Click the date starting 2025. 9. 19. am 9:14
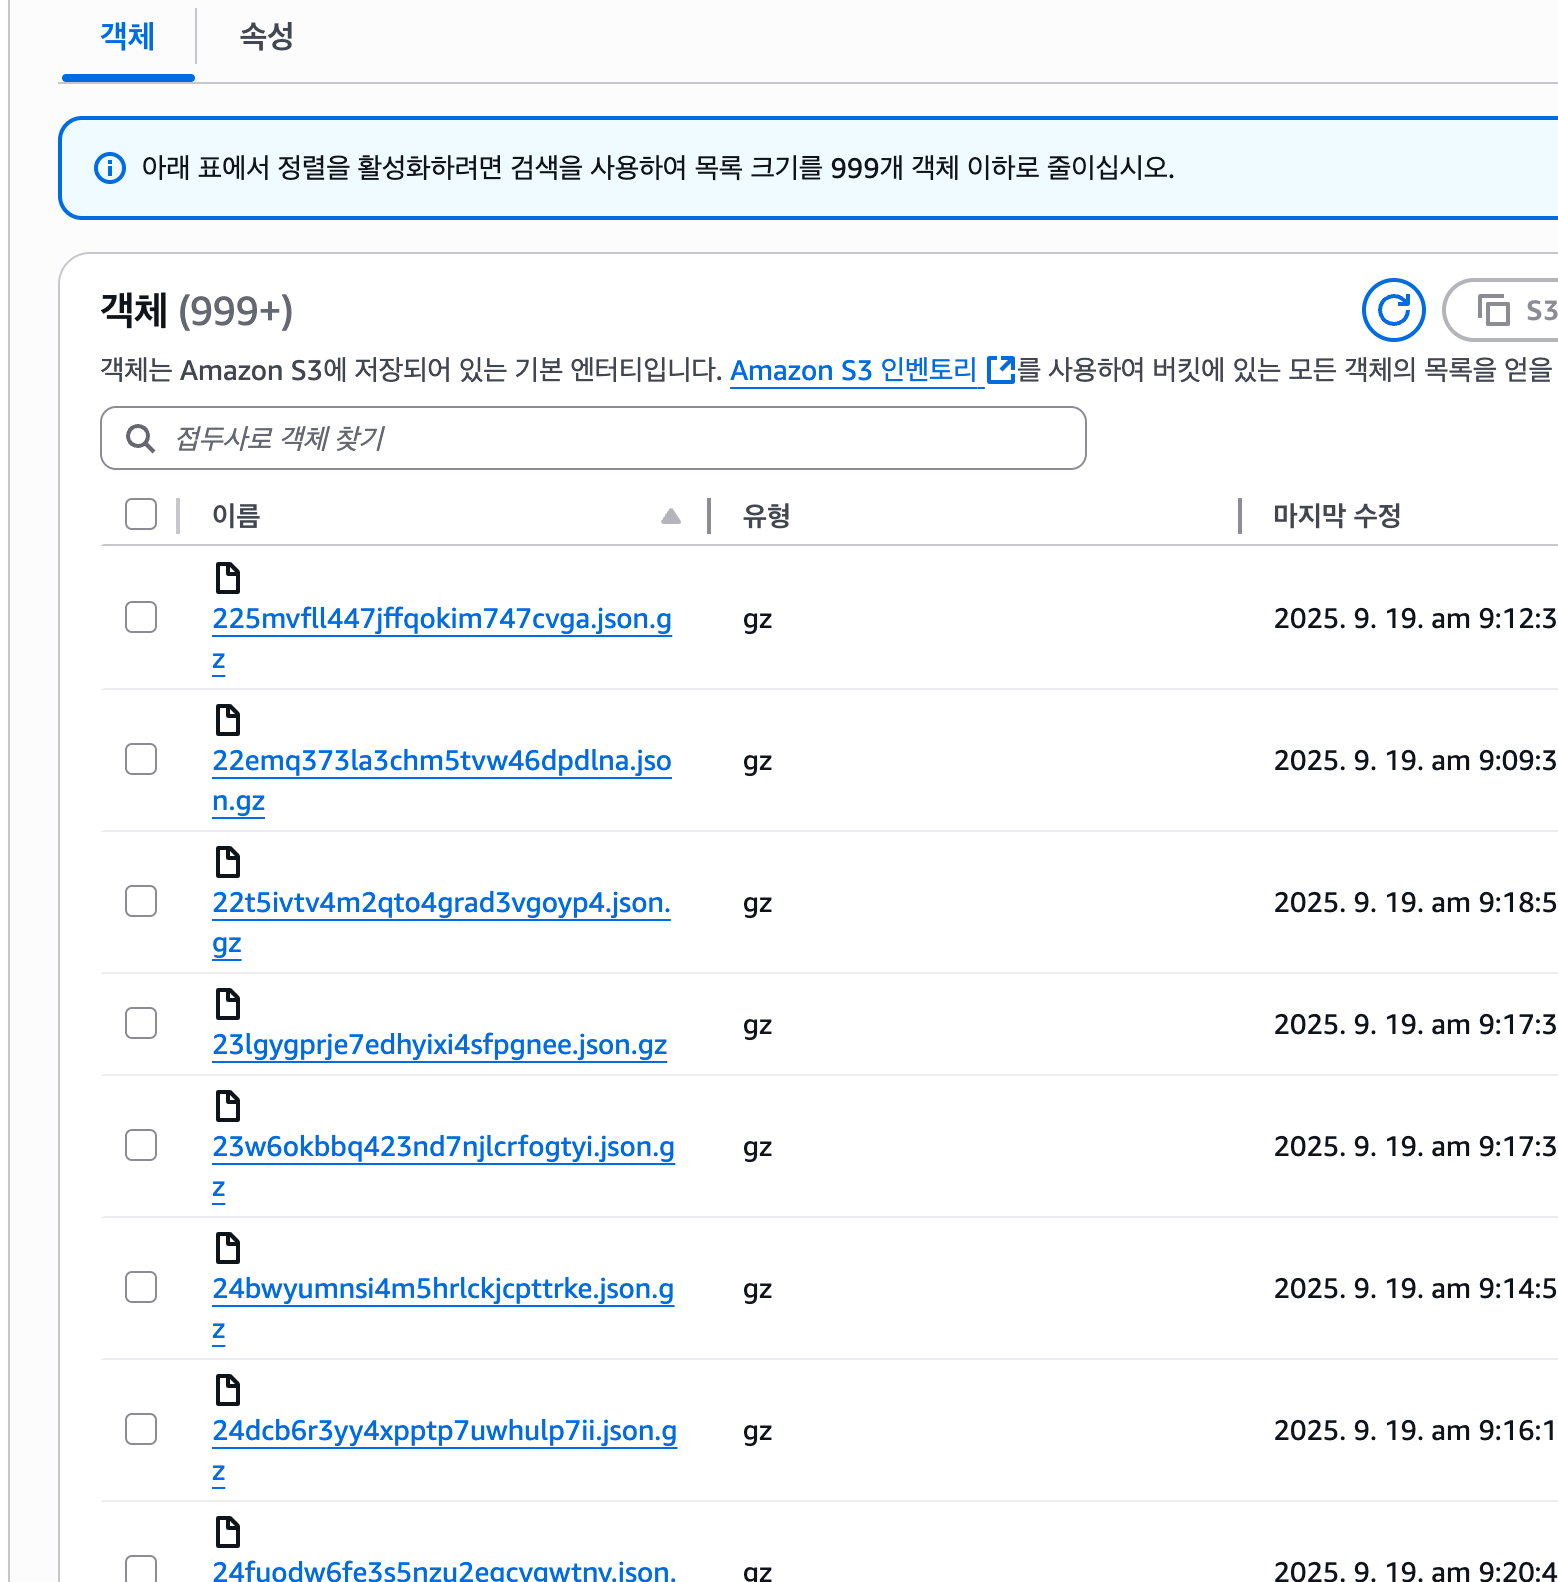This screenshot has height=1582, width=1558. [1415, 1289]
